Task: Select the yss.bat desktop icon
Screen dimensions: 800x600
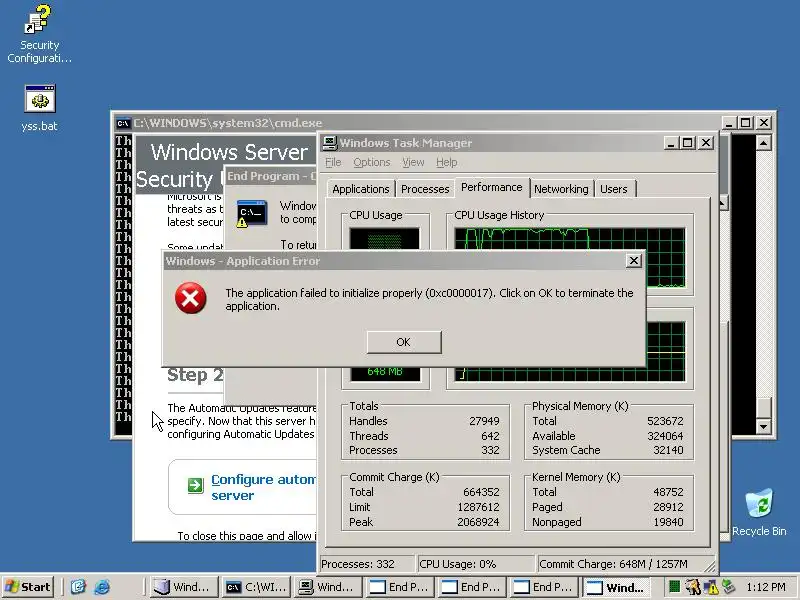Action: (x=39, y=108)
